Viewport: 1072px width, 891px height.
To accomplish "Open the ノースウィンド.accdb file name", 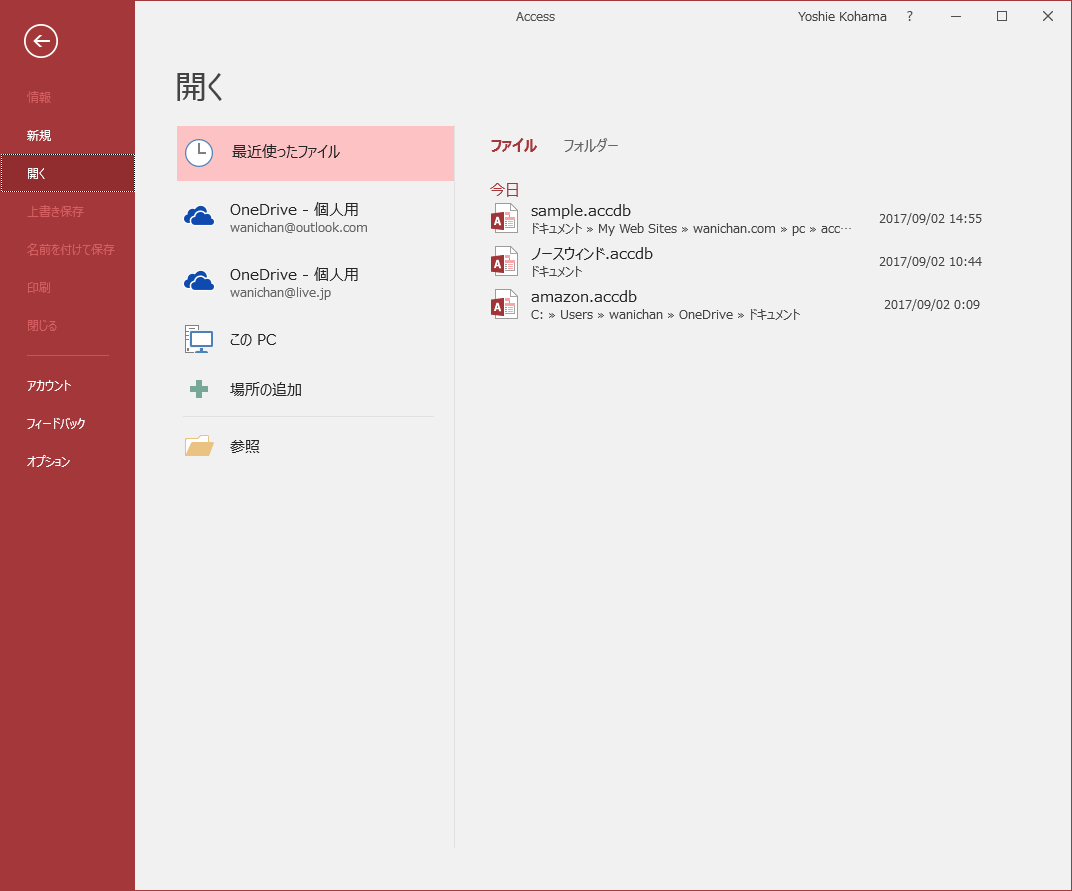I will pyautogui.click(x=591, y=254).
